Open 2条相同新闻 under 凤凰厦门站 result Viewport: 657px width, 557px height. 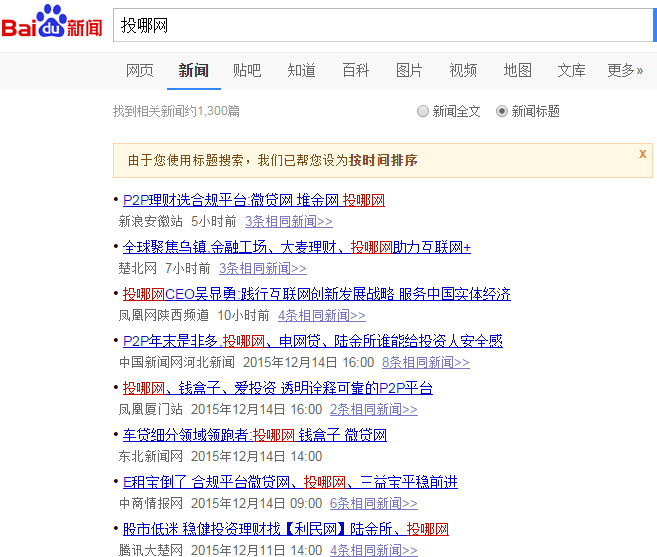coord(374,409)
